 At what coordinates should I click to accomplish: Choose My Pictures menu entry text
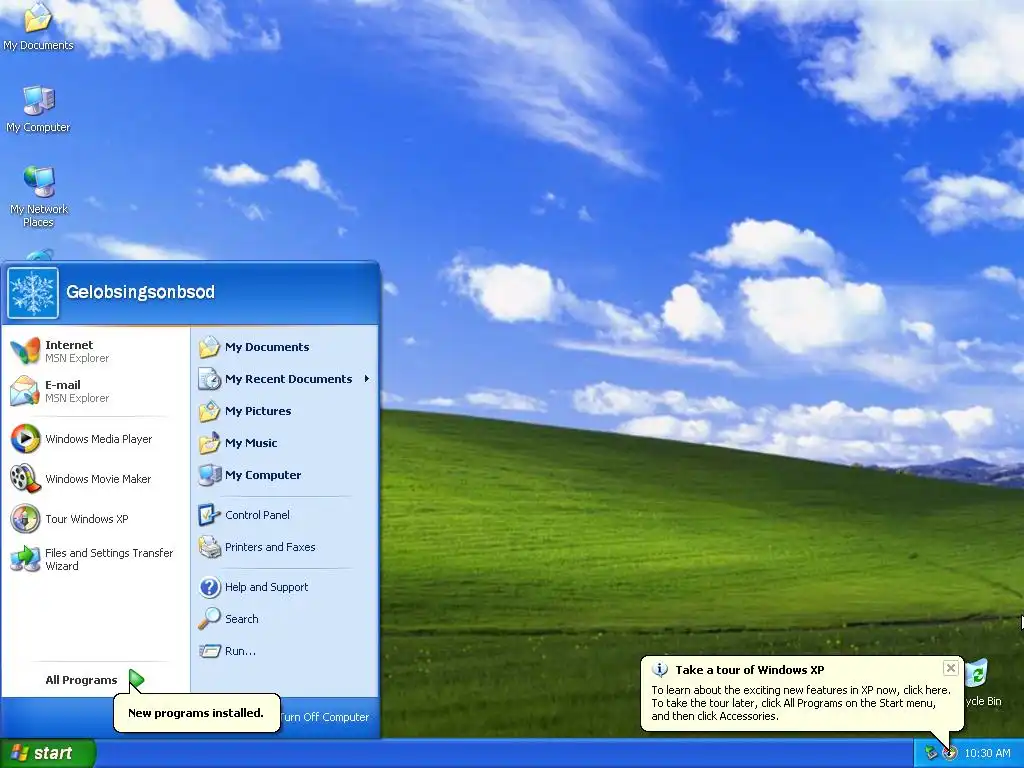[258, 411]
